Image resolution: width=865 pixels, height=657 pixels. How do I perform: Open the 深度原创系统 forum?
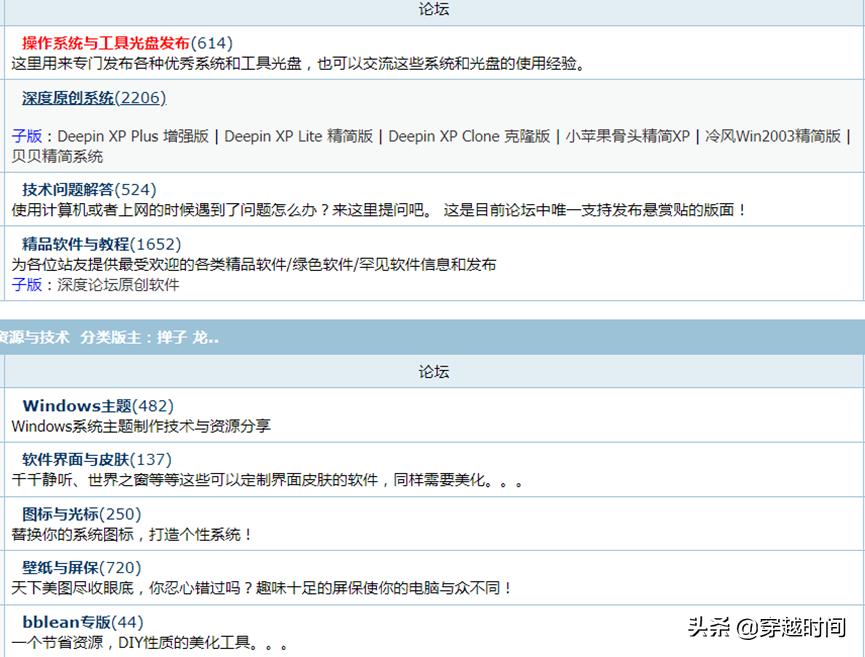(x=65, y=98)
